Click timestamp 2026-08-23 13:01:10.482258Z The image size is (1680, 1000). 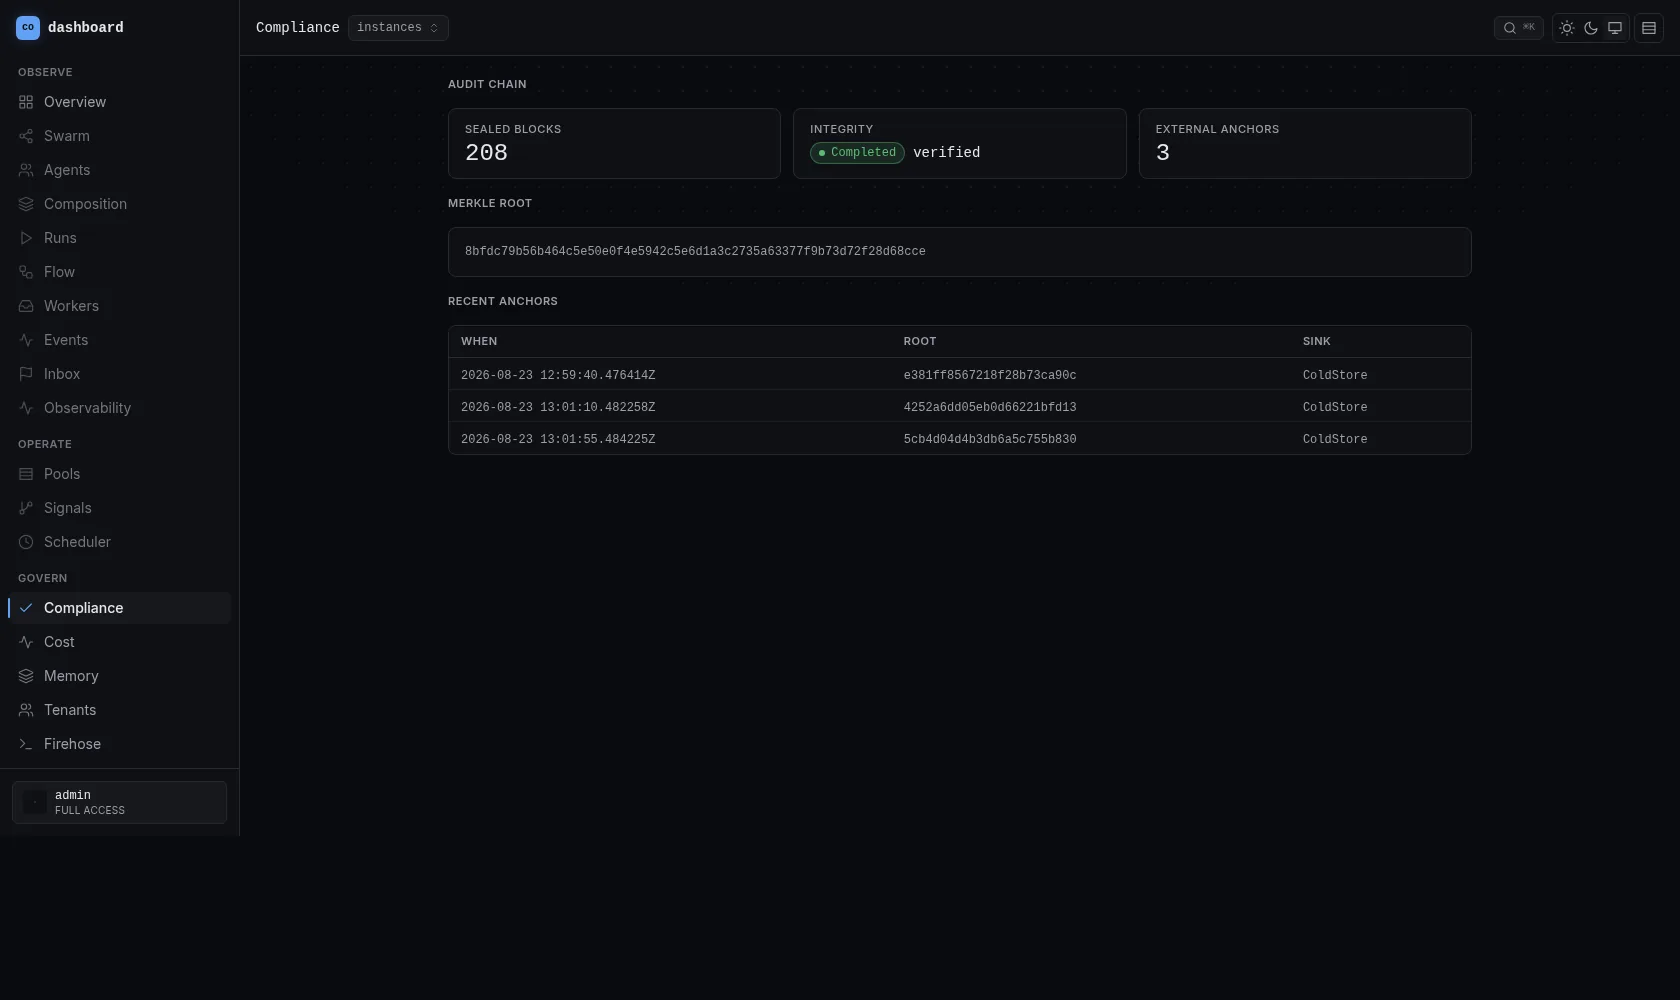pos(558,408)
